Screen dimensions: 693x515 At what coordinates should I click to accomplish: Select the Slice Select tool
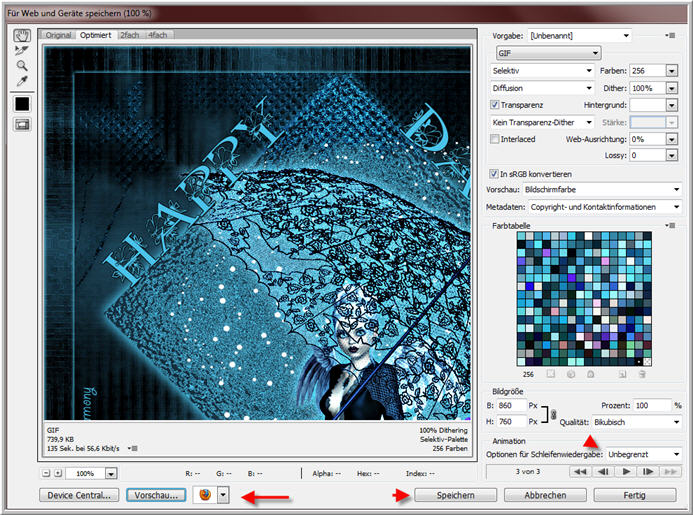pos(21,50)
